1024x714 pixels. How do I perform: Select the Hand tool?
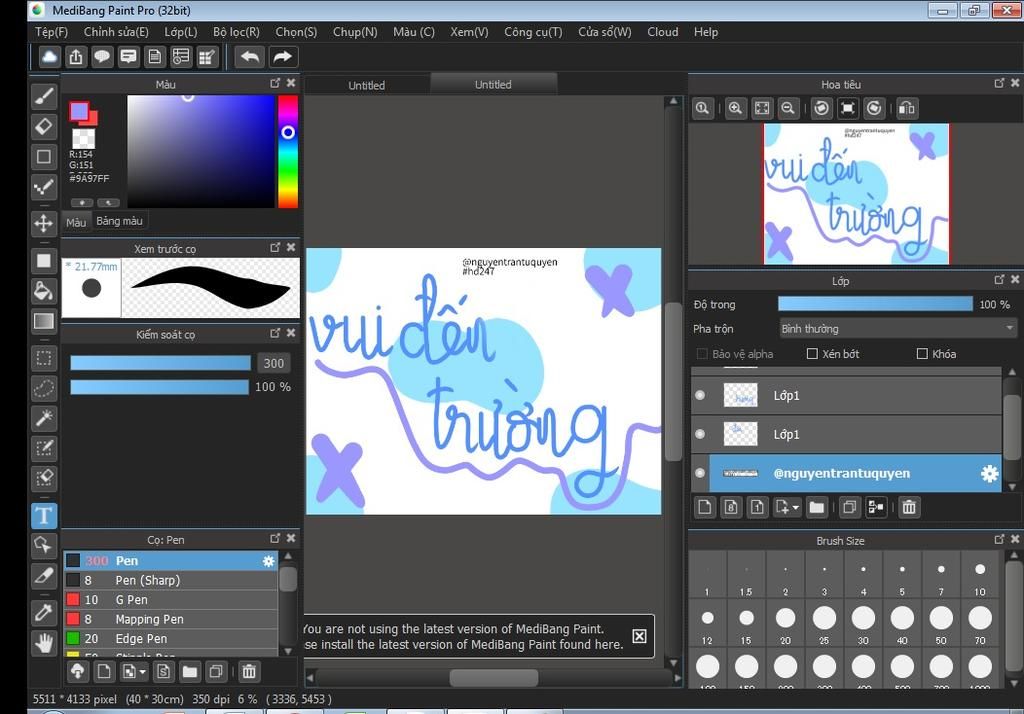44,643
